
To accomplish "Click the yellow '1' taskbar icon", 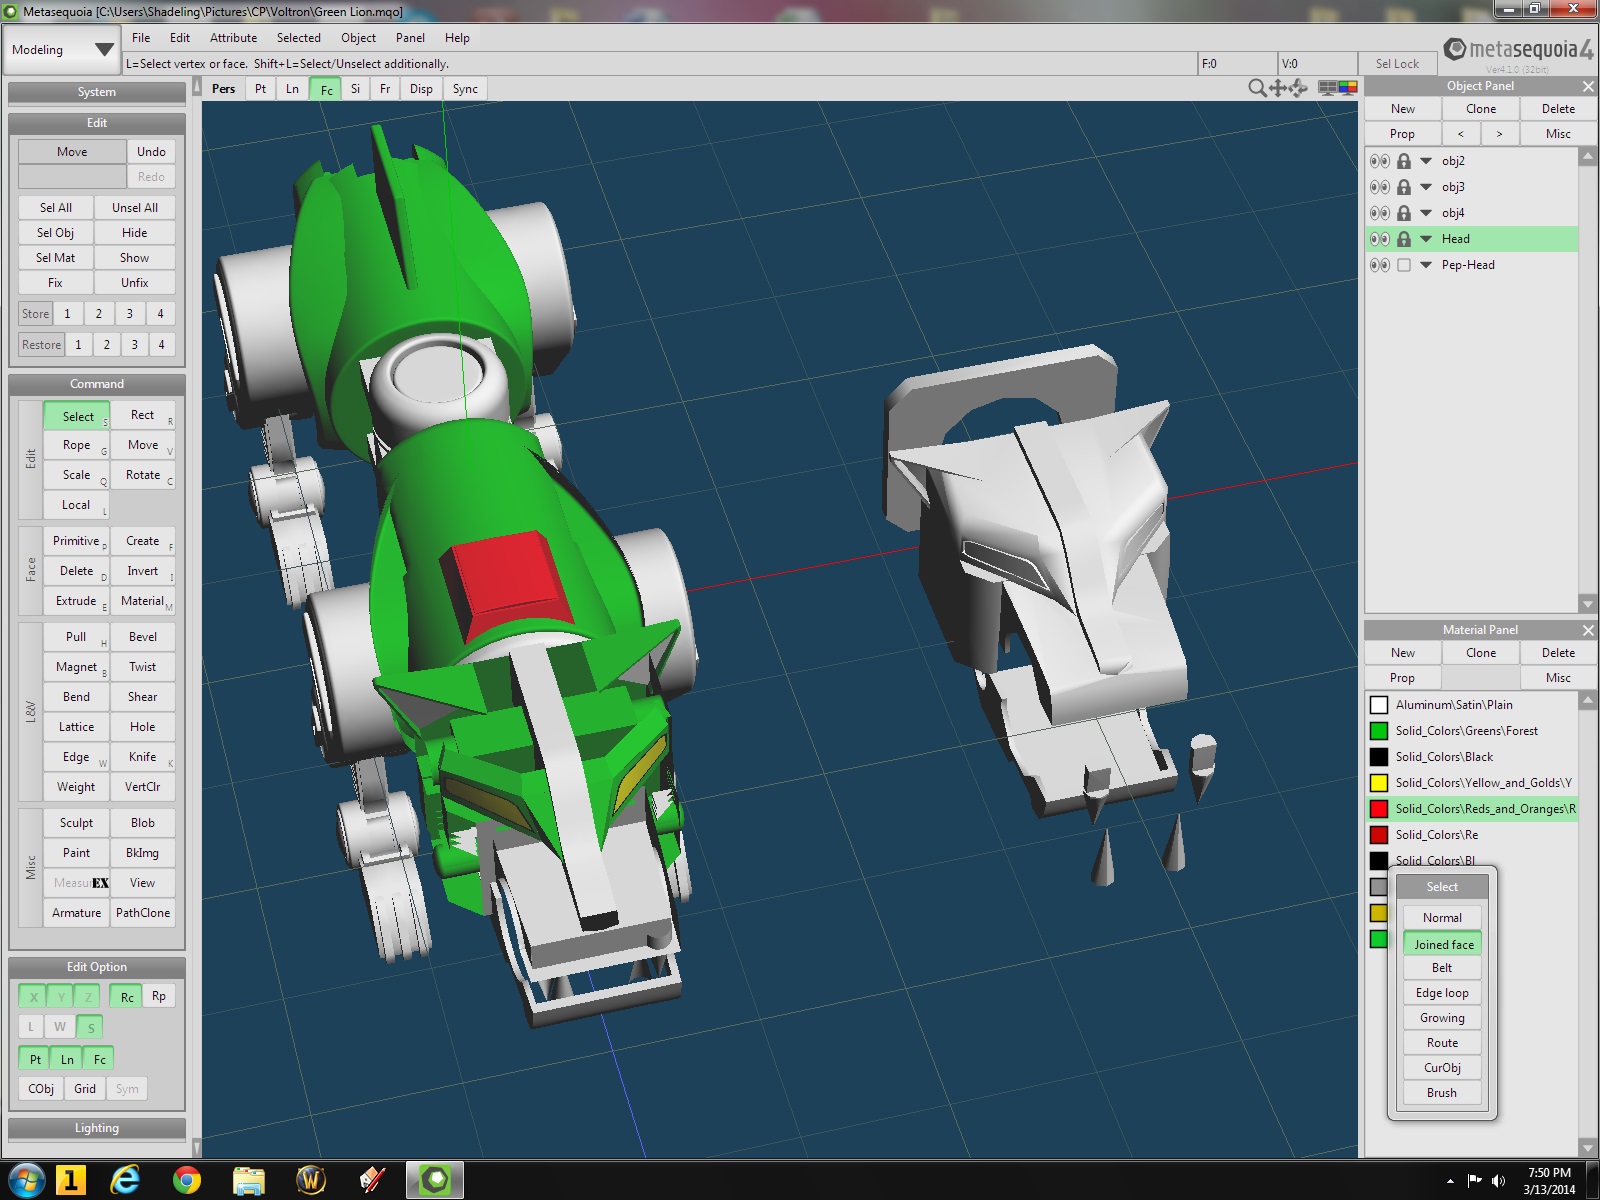I will coord(70,1181).
